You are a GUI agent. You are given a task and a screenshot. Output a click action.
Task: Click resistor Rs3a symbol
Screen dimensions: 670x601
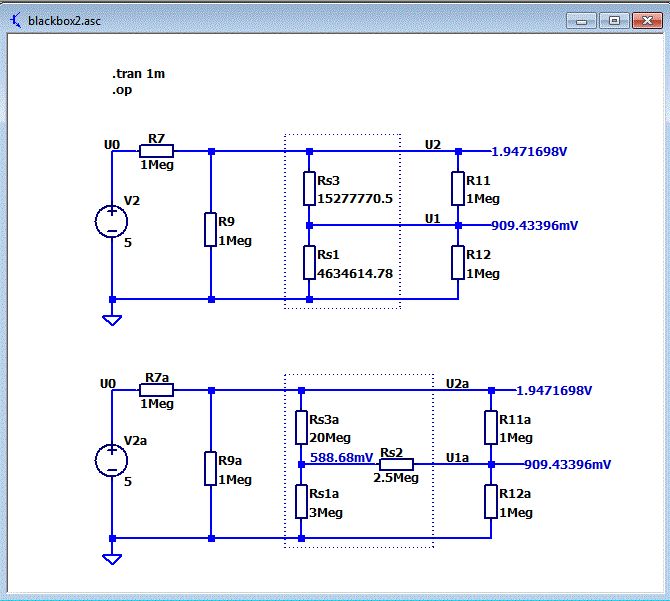point(301,427)
